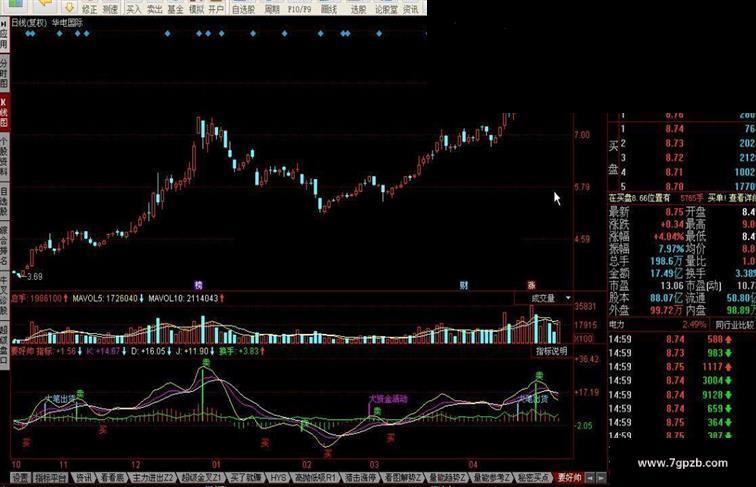Open the 牛叉诊股 sidebar tab
This screenshot has width=756, height=487.
(4, 296)
